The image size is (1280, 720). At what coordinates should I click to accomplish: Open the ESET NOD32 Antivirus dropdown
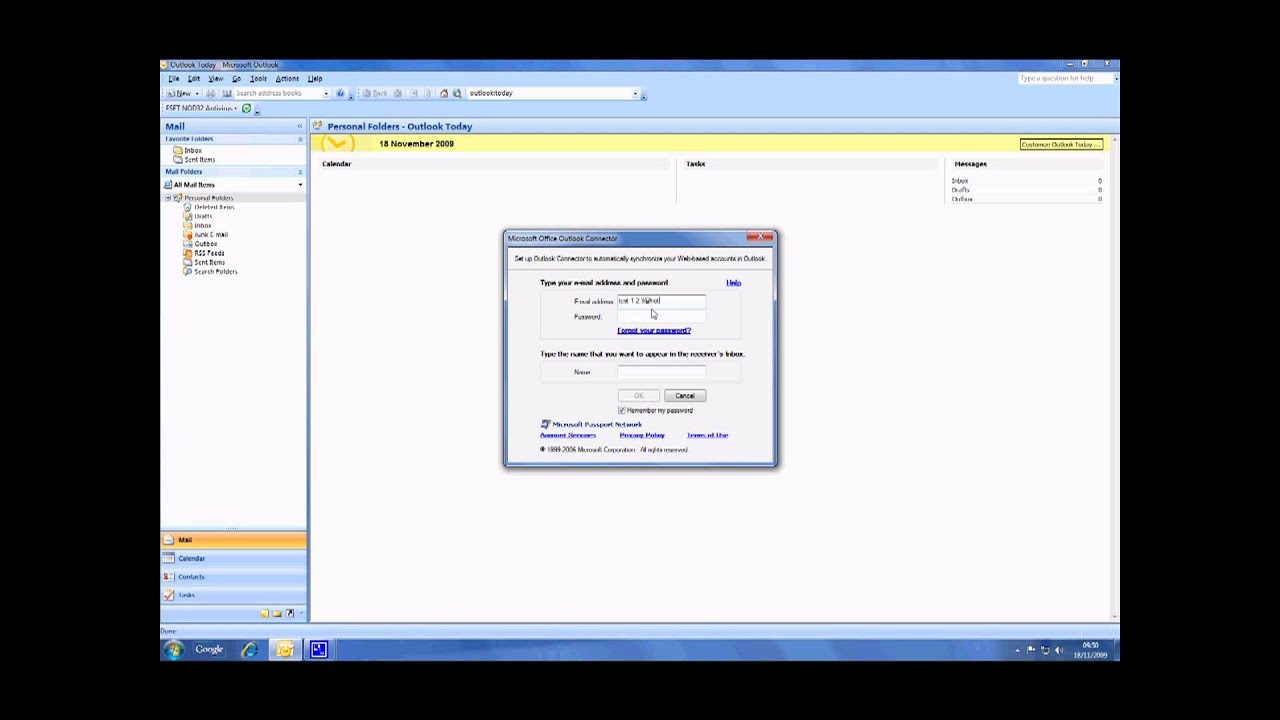pyautogui.click(x=236, y=108)
